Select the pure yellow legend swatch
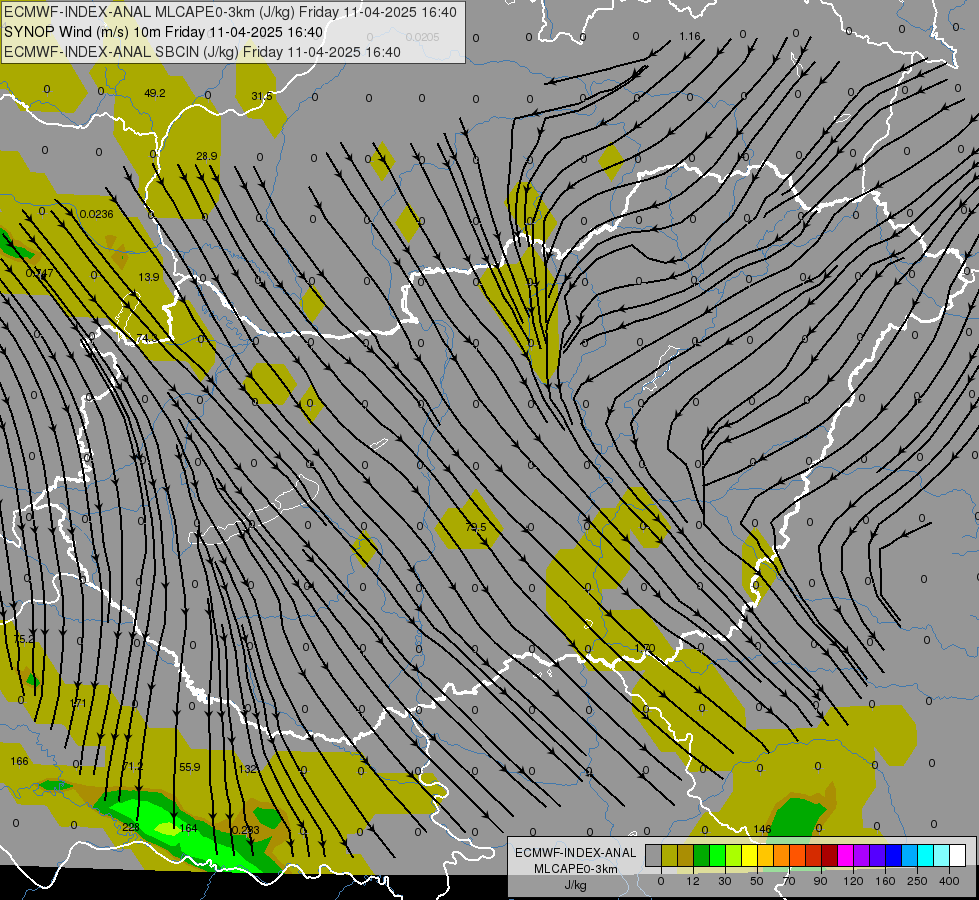 pos(750,855)
